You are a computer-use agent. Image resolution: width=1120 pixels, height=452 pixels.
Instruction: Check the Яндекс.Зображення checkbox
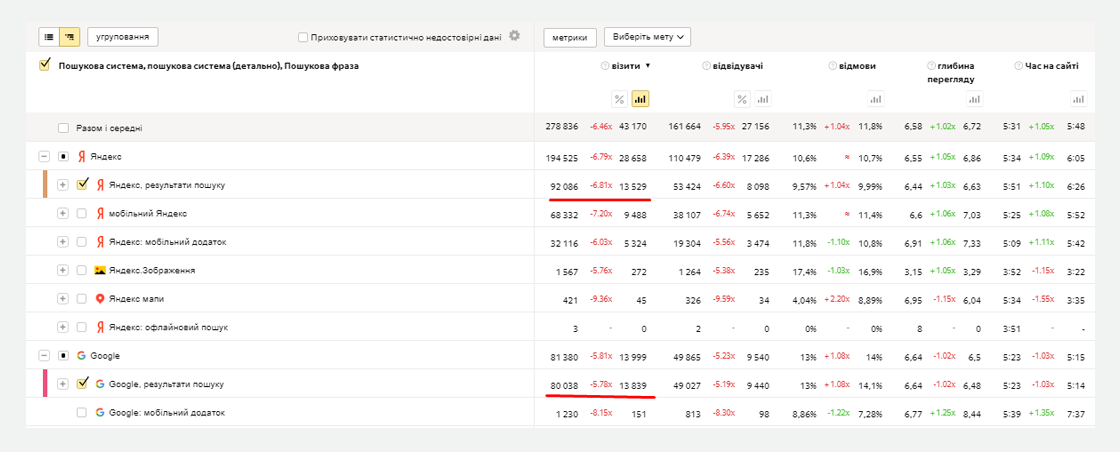point(81,271)
